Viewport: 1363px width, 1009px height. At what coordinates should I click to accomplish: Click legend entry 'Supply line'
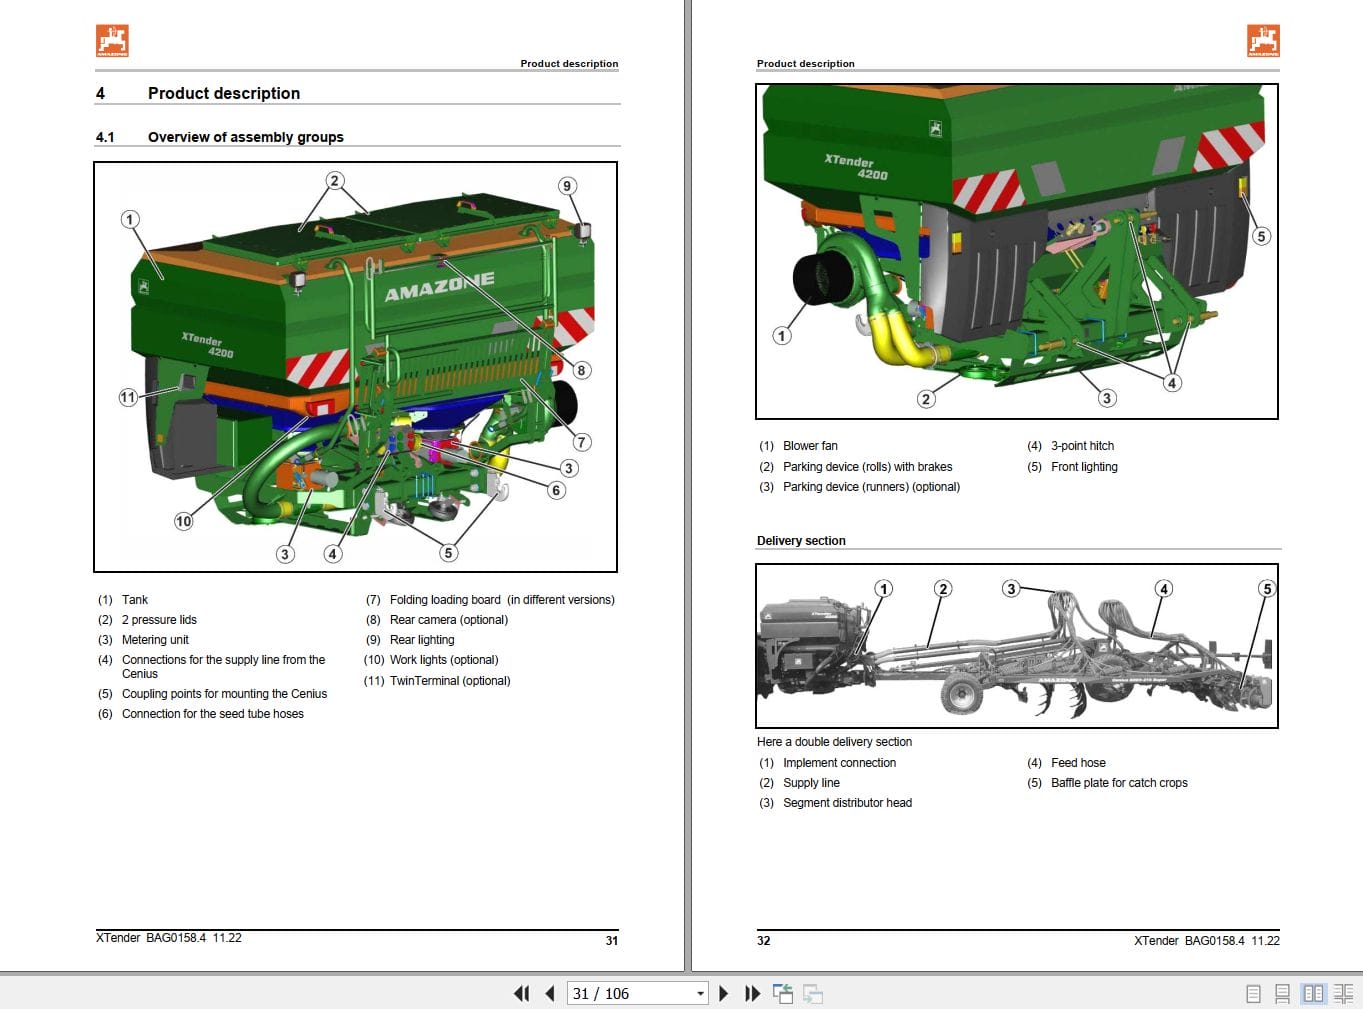pos(811,783)
